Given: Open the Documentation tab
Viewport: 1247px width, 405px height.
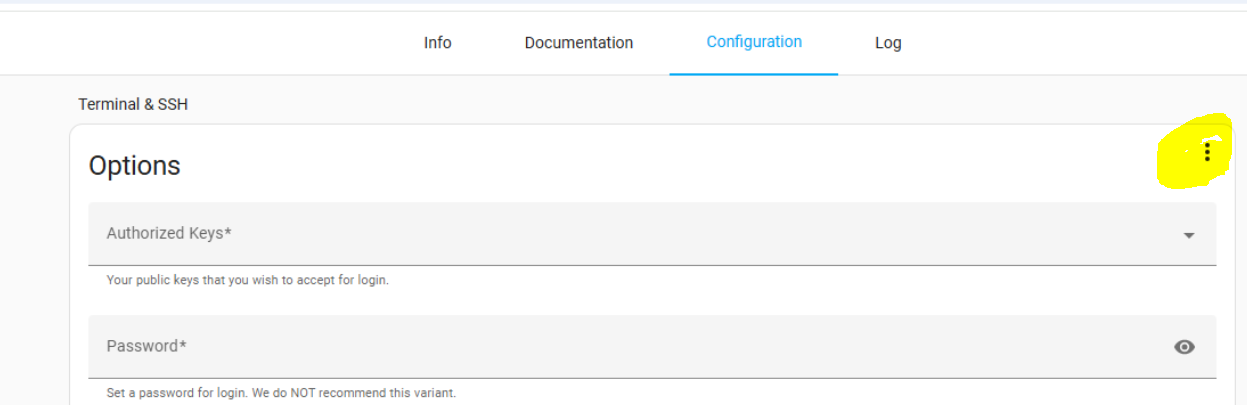Looking at the screenshot, I should 578,43.
